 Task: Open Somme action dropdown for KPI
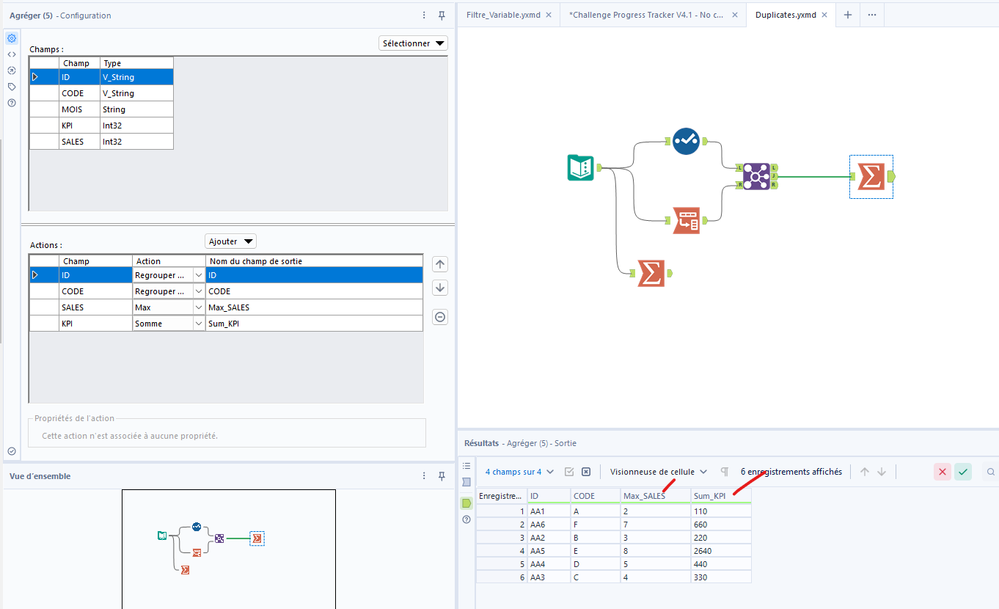click(198, 324)
